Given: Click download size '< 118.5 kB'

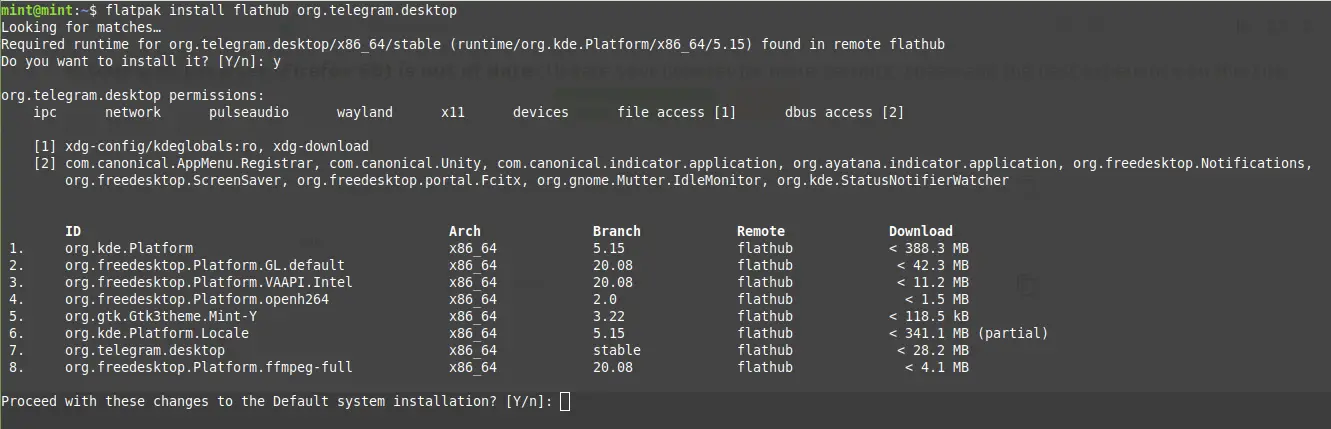Looking at the screenshot, I should click(x=929, y=316).
